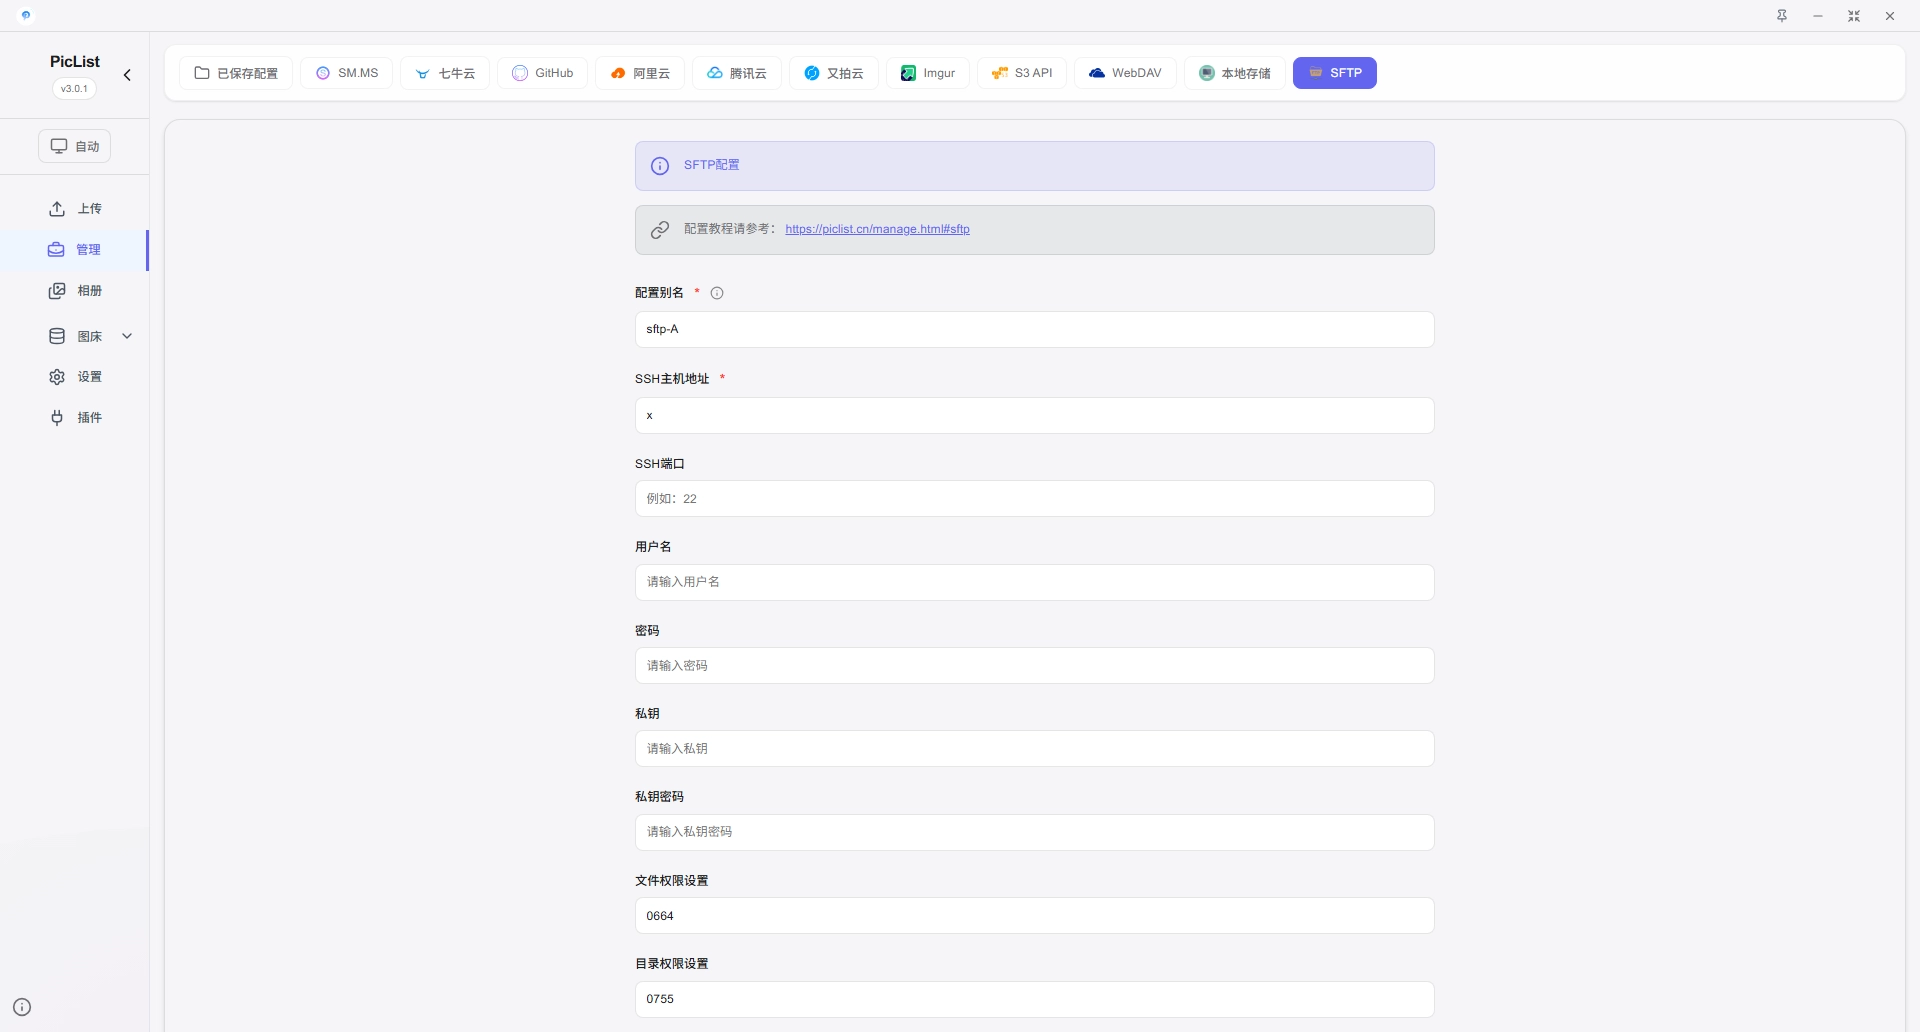Click the album icon beside 相册
The image size is (1920, 1032).
point(57,291)
